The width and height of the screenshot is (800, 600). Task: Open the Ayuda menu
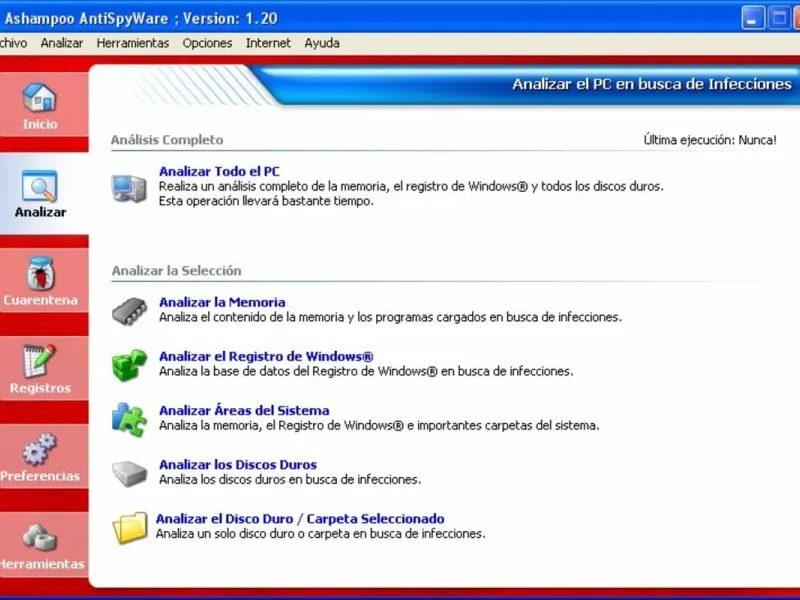322,43
